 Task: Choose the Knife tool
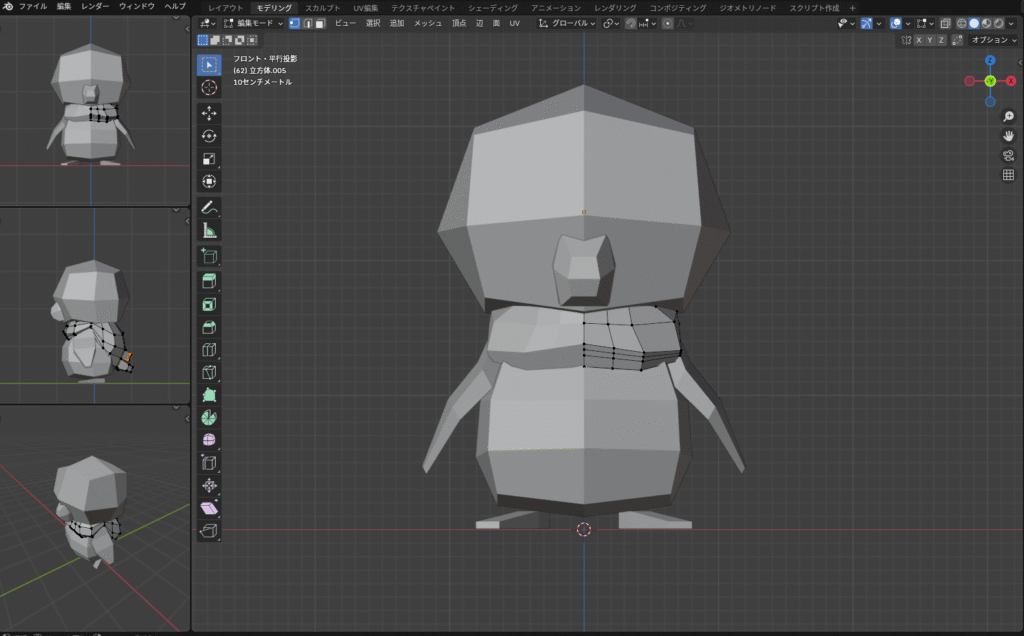click(x=209, y=372)
